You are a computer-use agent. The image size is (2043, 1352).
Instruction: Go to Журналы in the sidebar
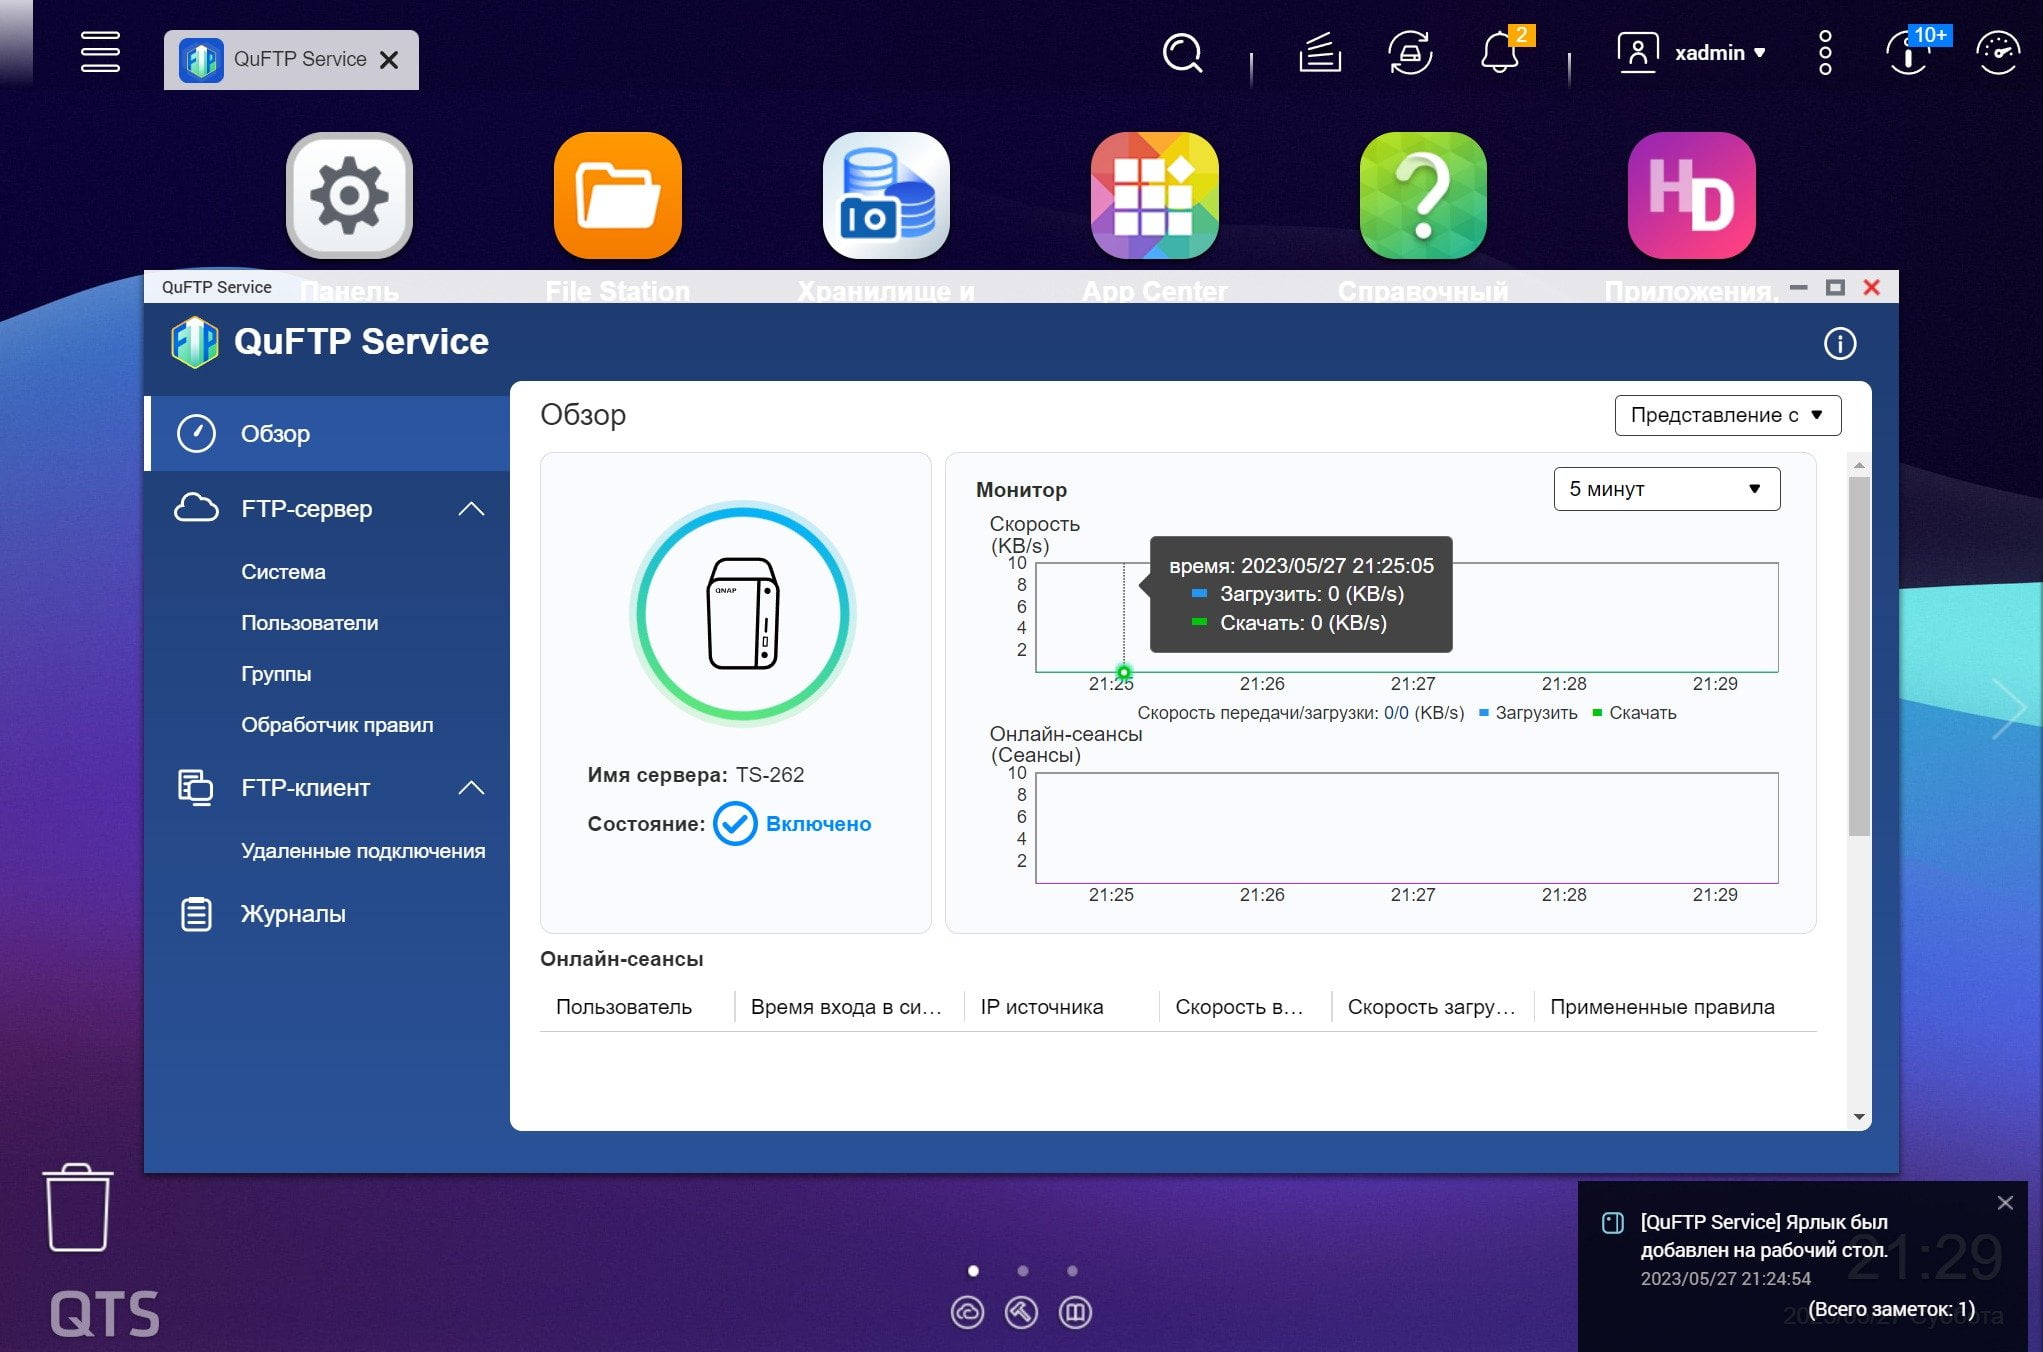(x=293, y=914)
